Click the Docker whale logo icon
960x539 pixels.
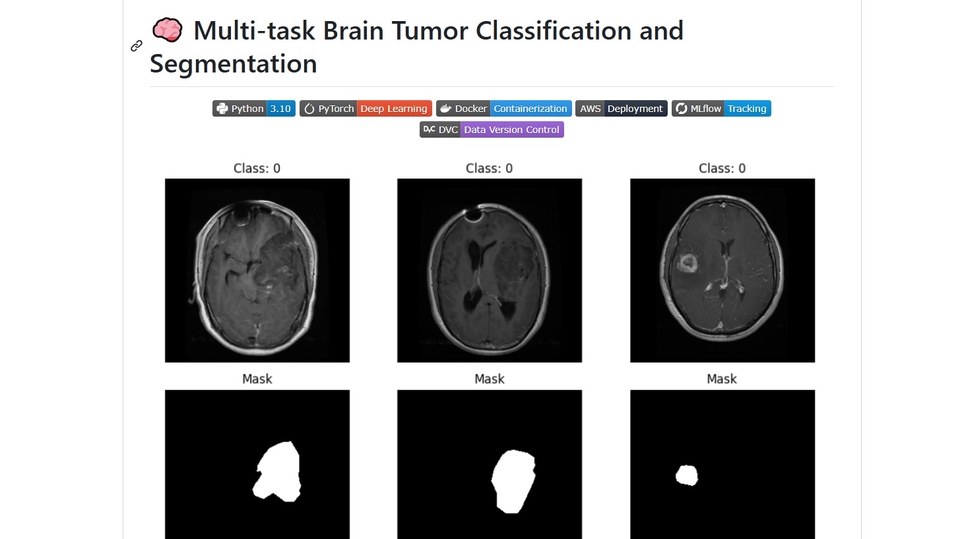click(445, 109)
